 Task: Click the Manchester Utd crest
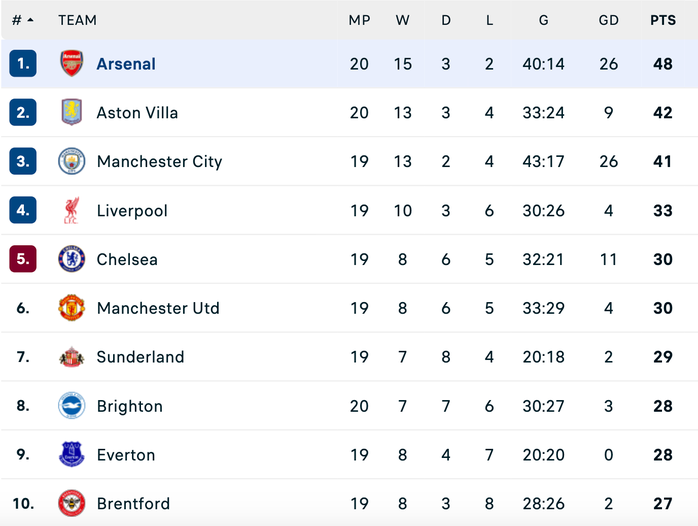point(72,308)
